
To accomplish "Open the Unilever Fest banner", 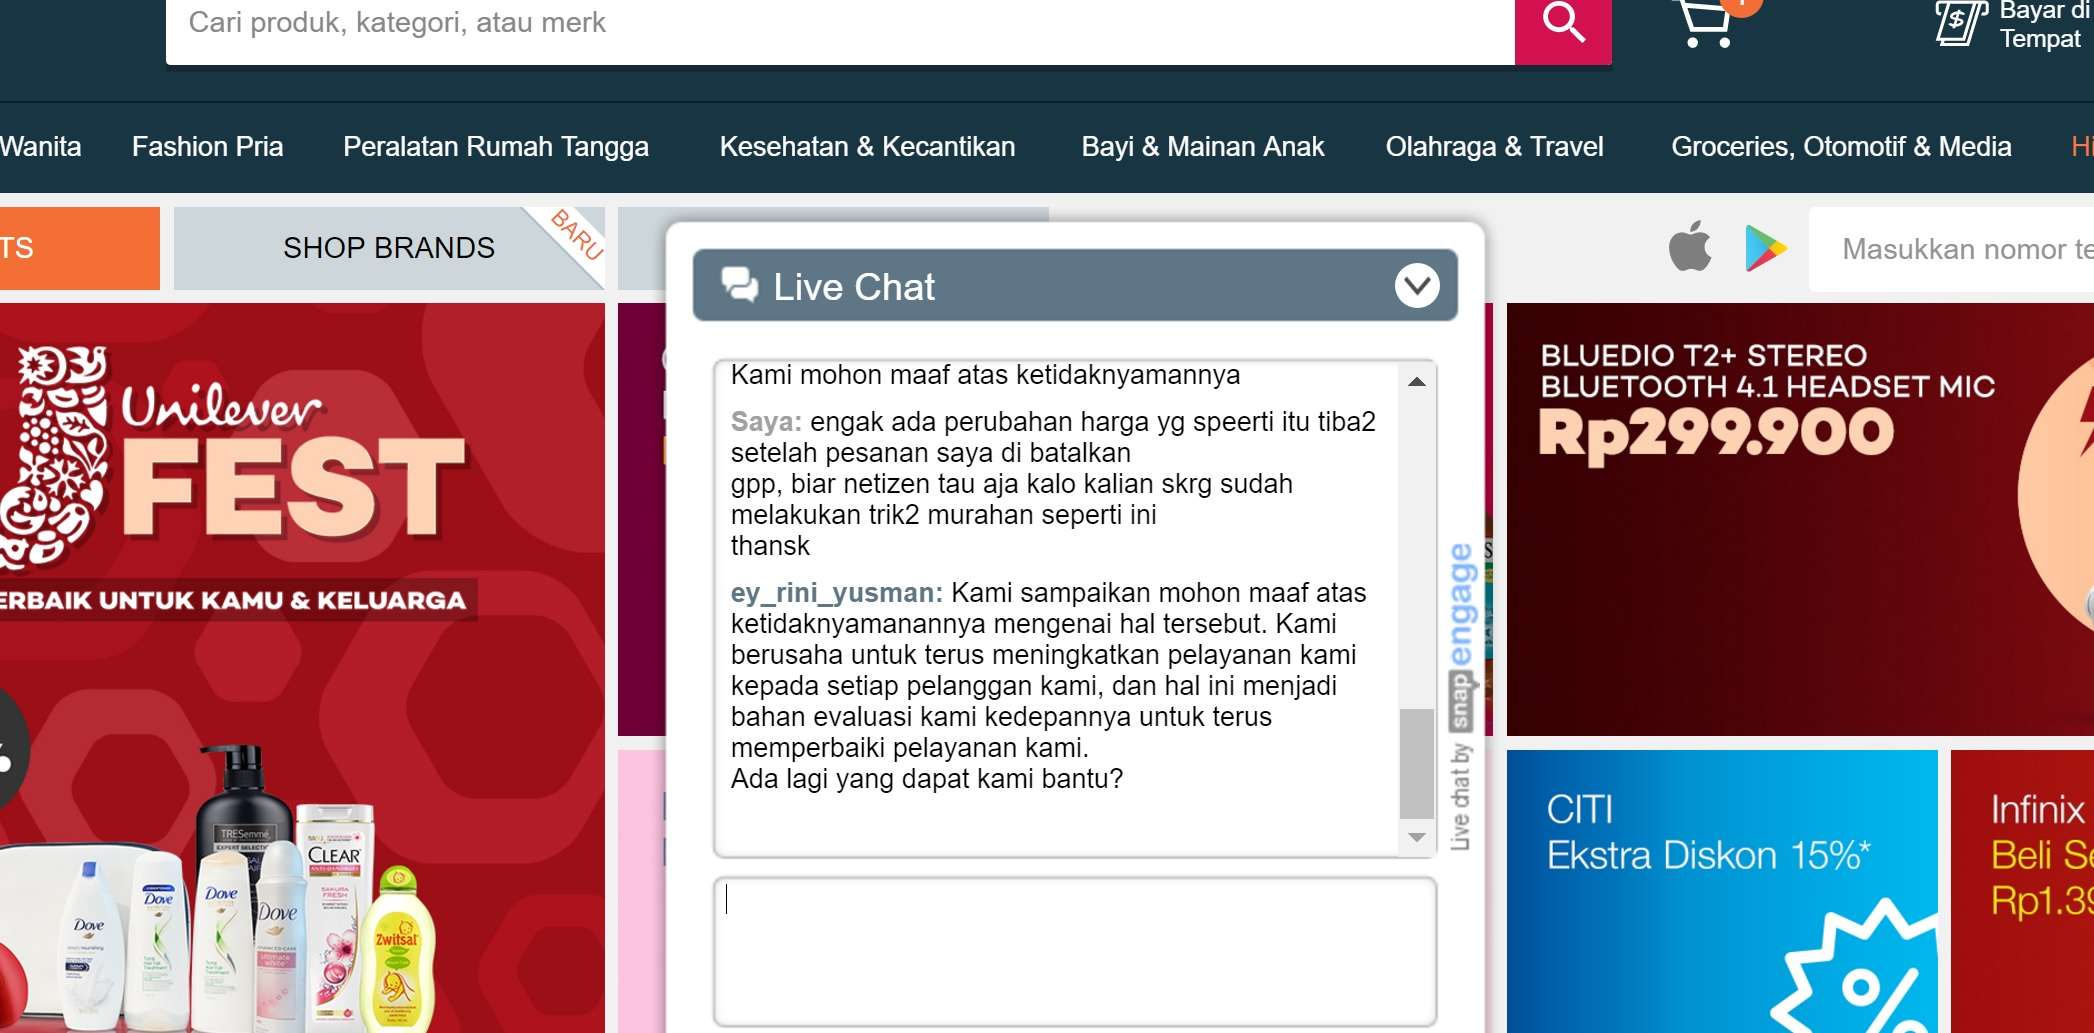I will click(x=302, y=667).
